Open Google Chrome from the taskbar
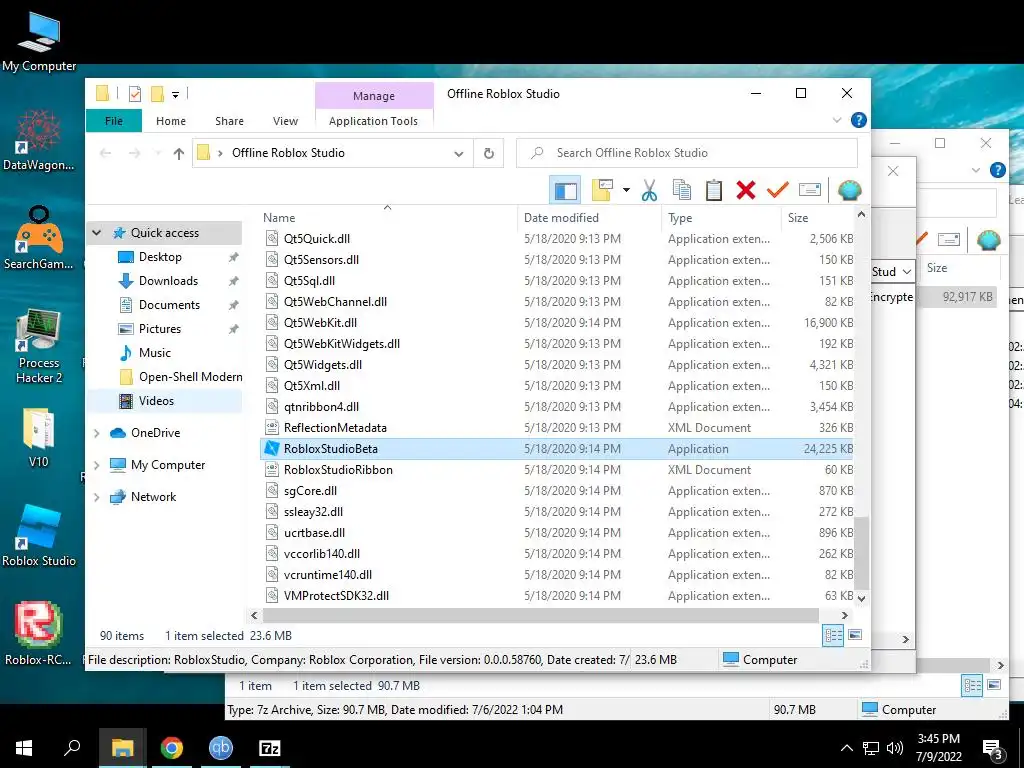 [172, 748]
